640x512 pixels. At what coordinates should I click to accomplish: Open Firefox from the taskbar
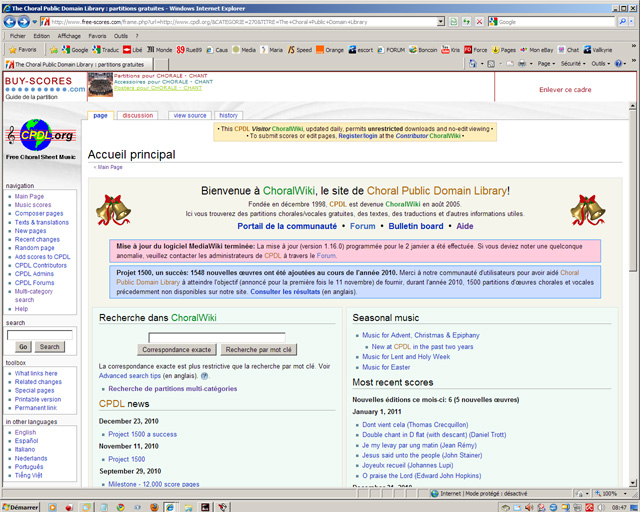coord(154,507)
